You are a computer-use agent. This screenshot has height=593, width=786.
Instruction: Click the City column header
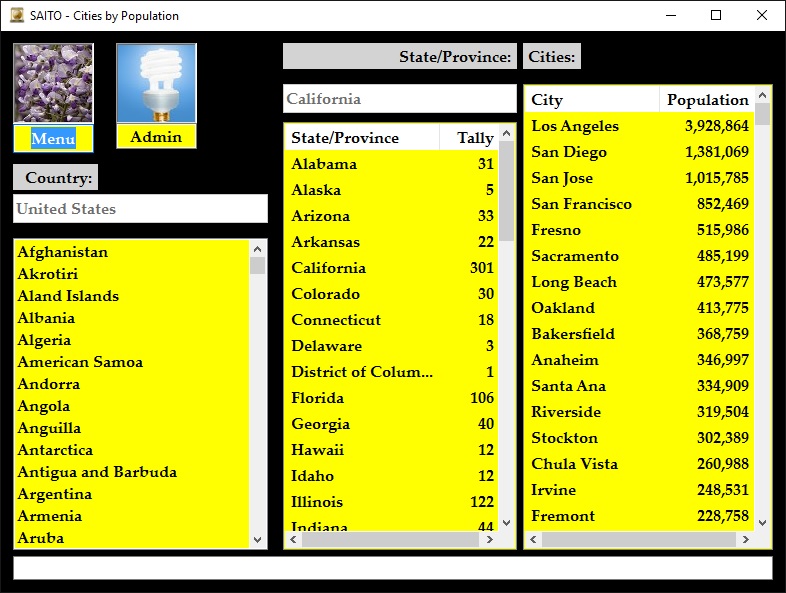pos(590,100)
